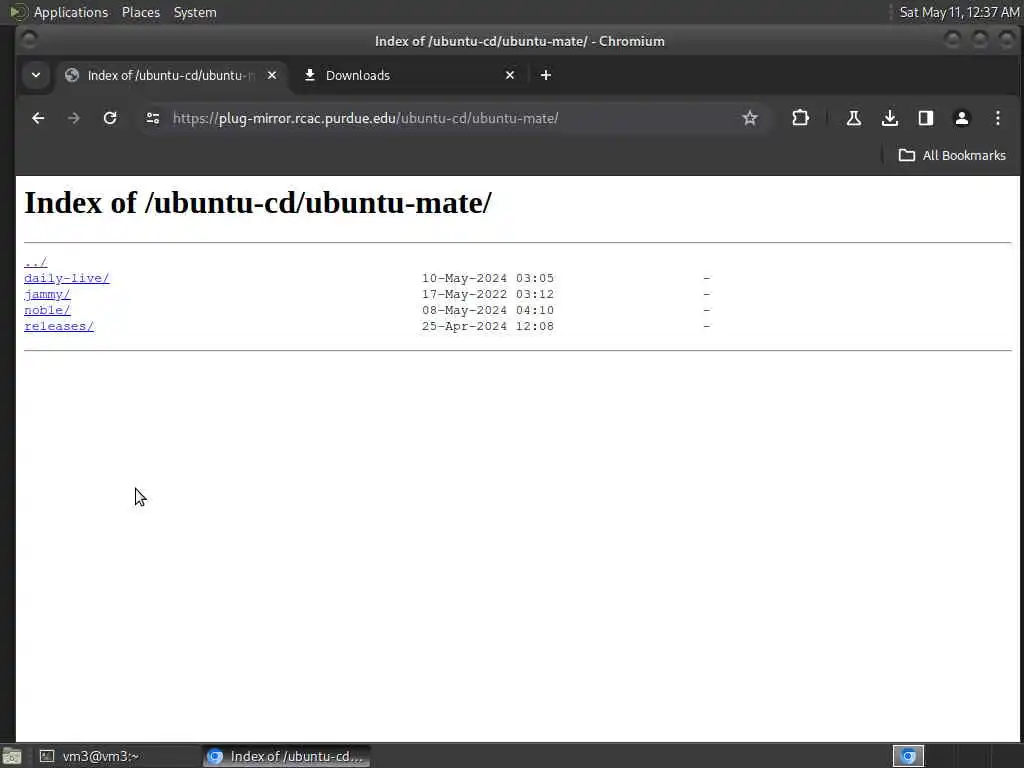Click the clock Sat May 11 in panel

[x=959, y=12]
